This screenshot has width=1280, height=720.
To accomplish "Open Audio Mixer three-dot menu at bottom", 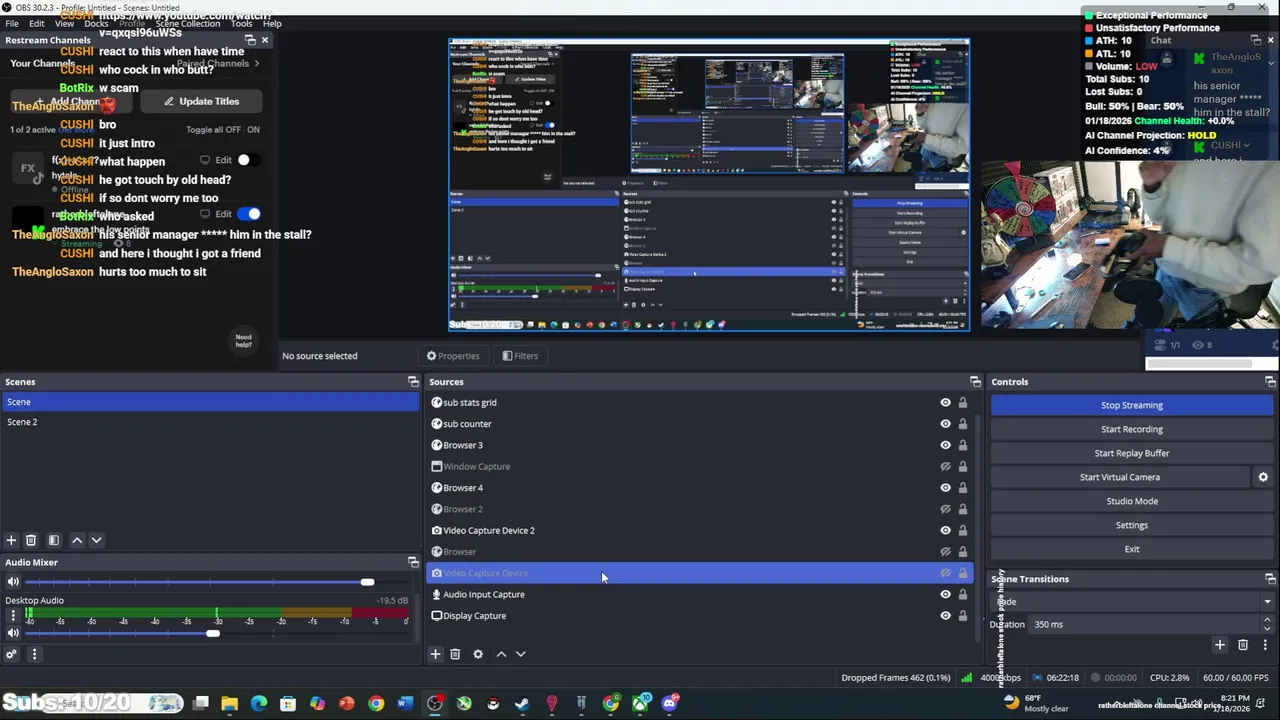I will point(34,655).
